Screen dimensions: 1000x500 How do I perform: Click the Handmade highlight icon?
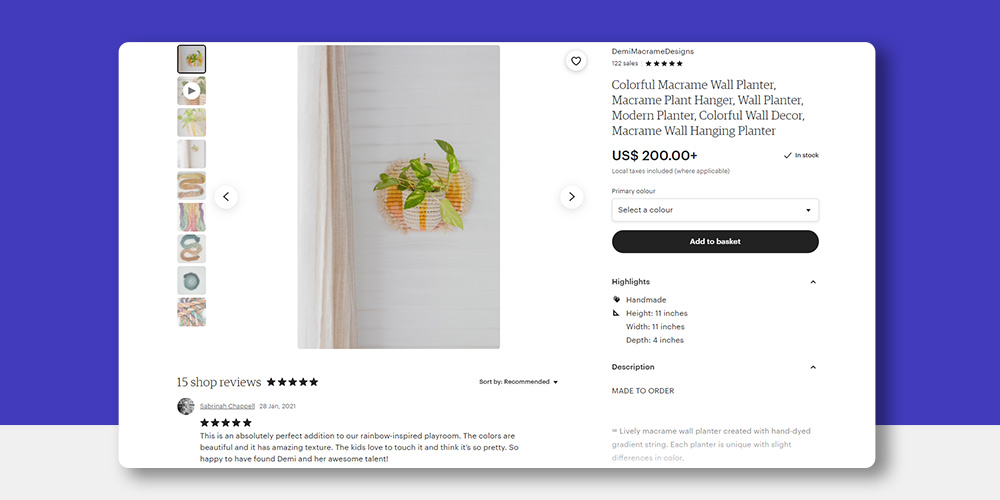pos(616,299)
